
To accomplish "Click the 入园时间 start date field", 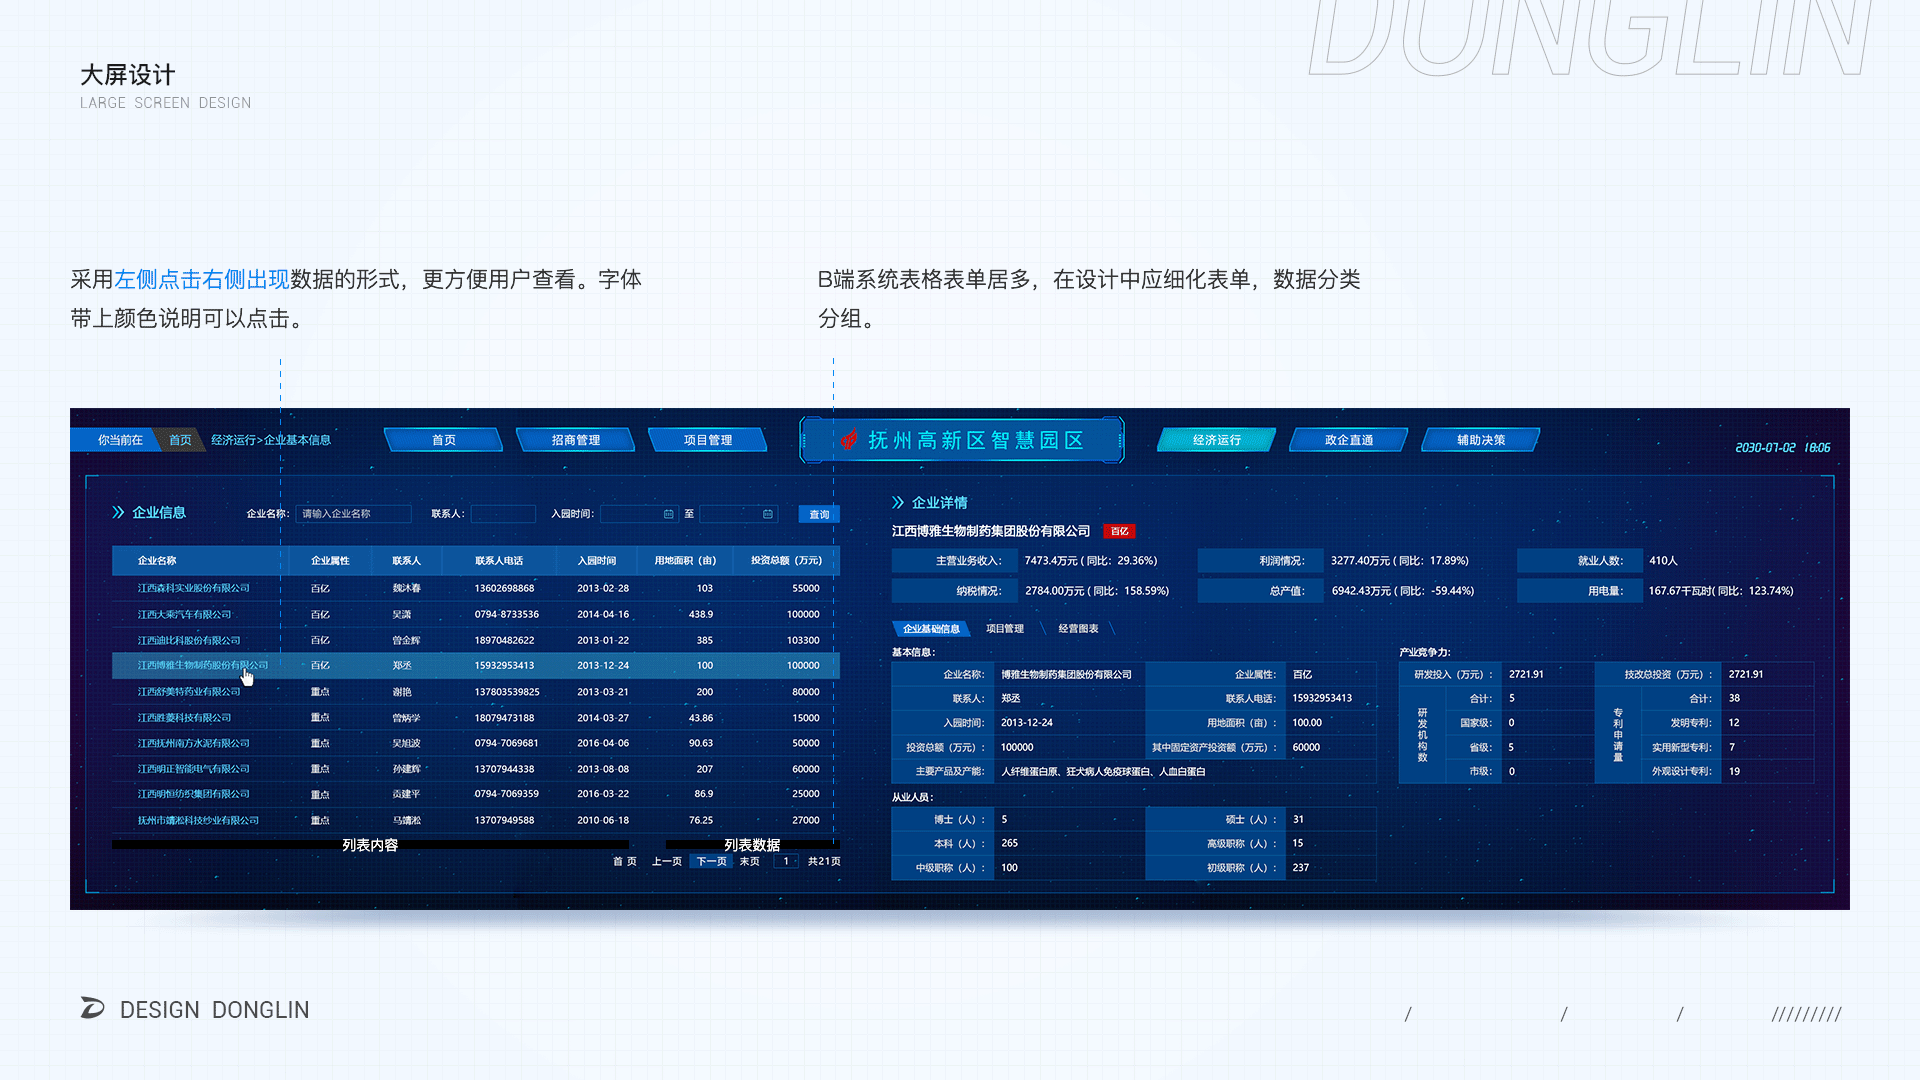I will click(x=639, y=514).
